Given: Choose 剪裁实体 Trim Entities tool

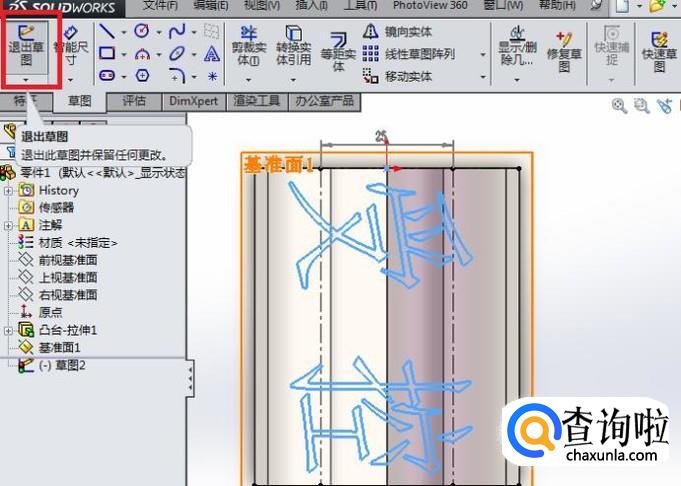Looking at the screenshot, I should pyautogui.click(x=248, y=46).
